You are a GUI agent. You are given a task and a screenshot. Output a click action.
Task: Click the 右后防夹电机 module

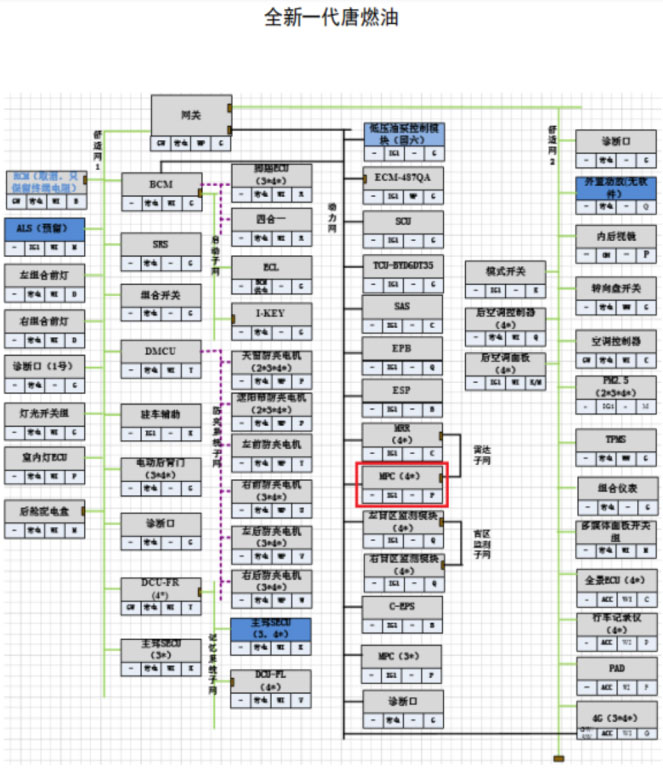tap(272, 589)
